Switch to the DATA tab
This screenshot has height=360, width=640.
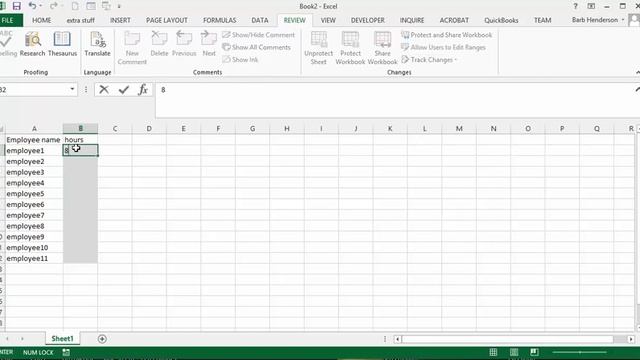point(260,20)
